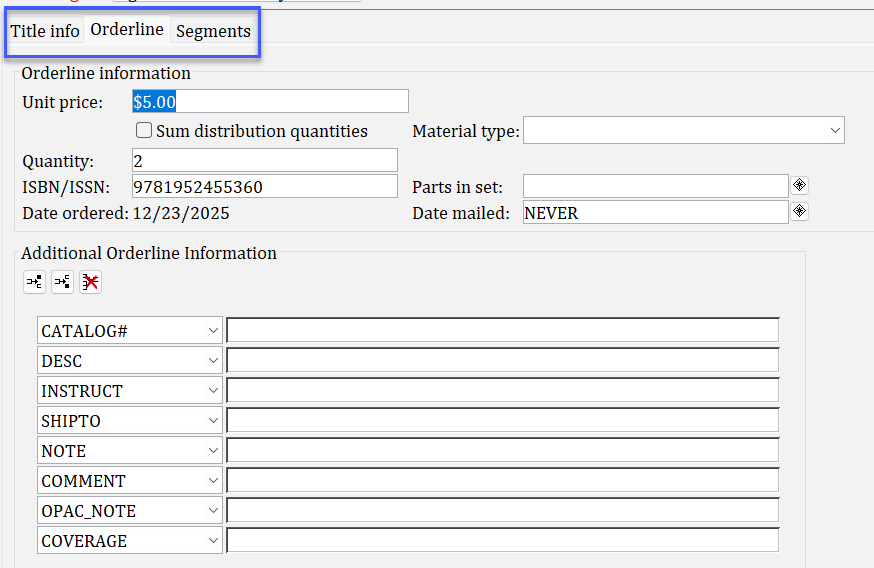Expand the OPAC_NOTE entry type dropdown
The width and height of the screenshot is (874, 568).
coord(213,511)
